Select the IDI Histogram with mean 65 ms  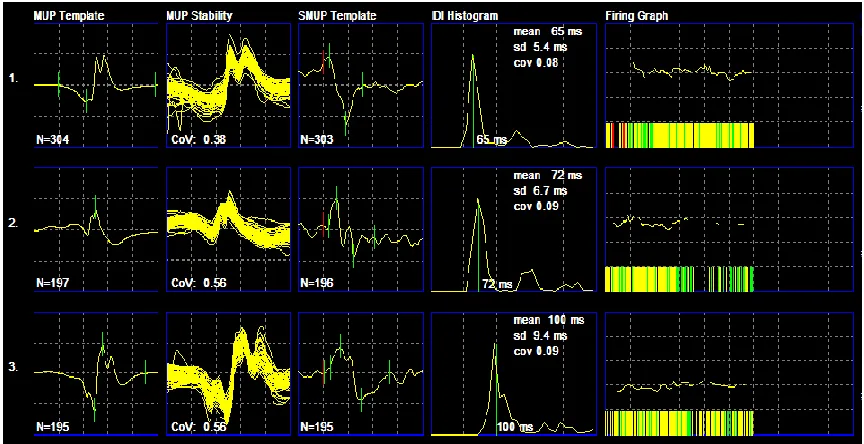(512, 85)
